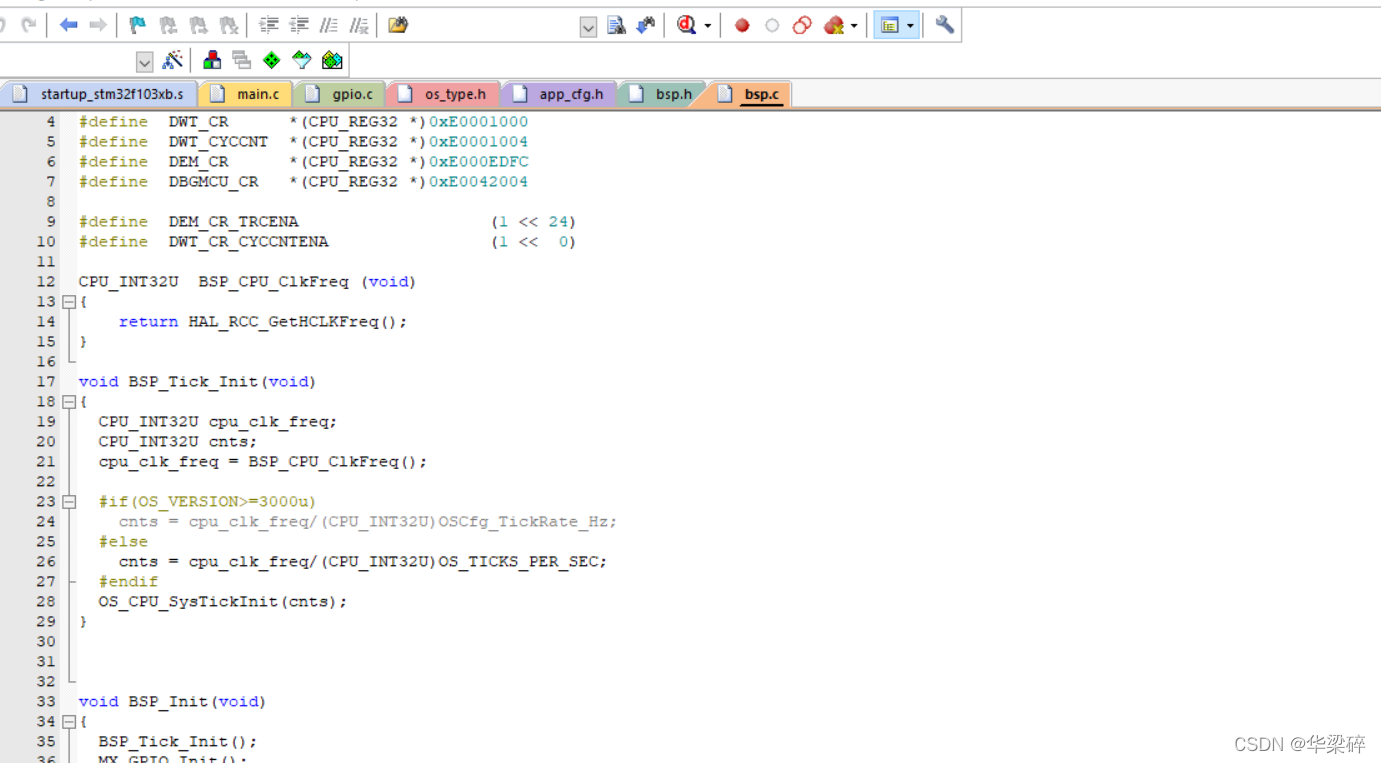Image resolution: width=1381 pixels, height=763 pixels.
Task: Open Manage Multi-Project Workspace icon
Action: (242, 60)
